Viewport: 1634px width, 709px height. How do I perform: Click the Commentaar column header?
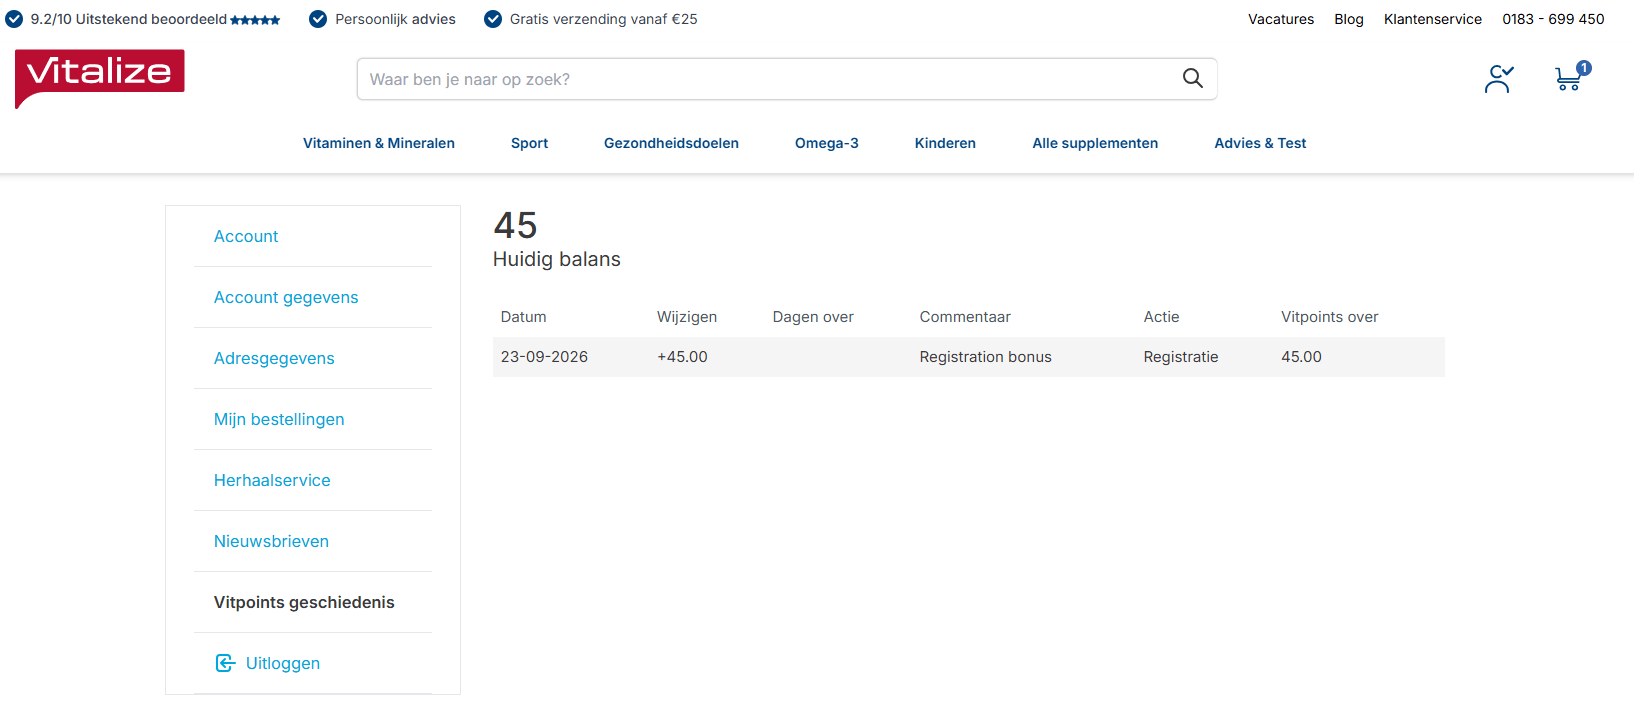965,317
